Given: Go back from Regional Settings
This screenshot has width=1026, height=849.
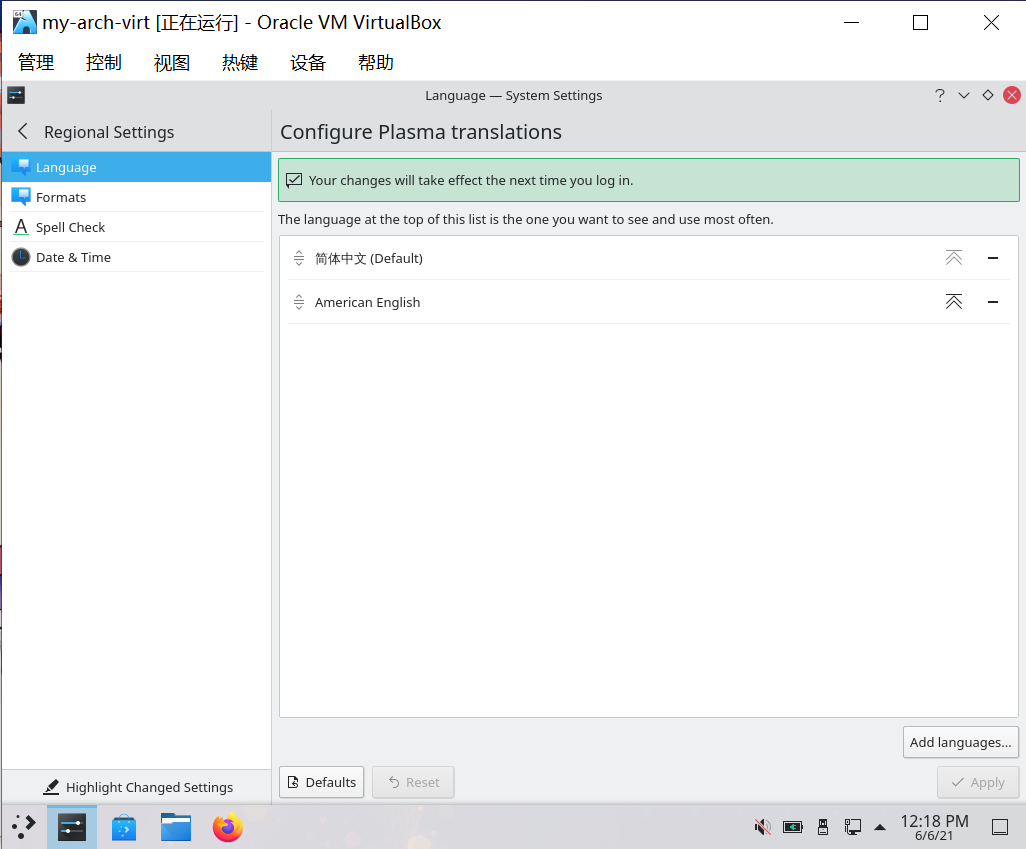Looking at the screenshot, I should click(x=23, y=132).
